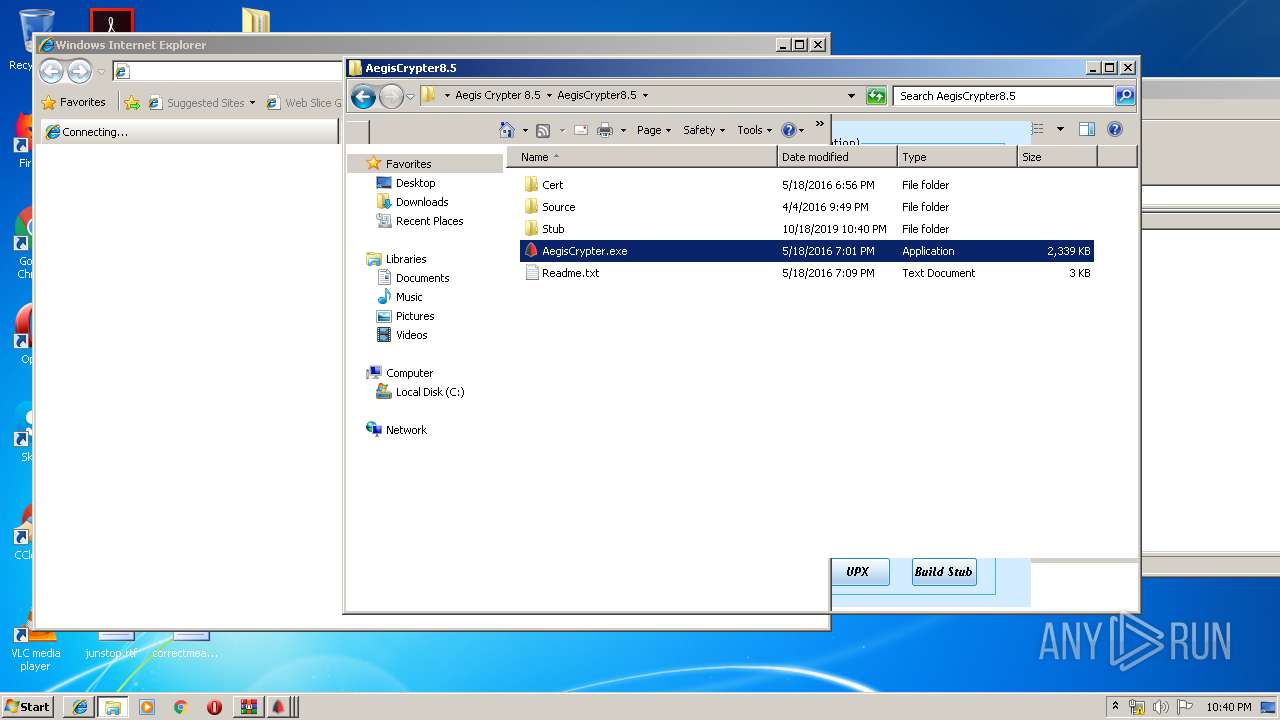The width and height of the screenshot is (1280, 720).
Task: Sort by the Size column header
Action: (1057, 157)
